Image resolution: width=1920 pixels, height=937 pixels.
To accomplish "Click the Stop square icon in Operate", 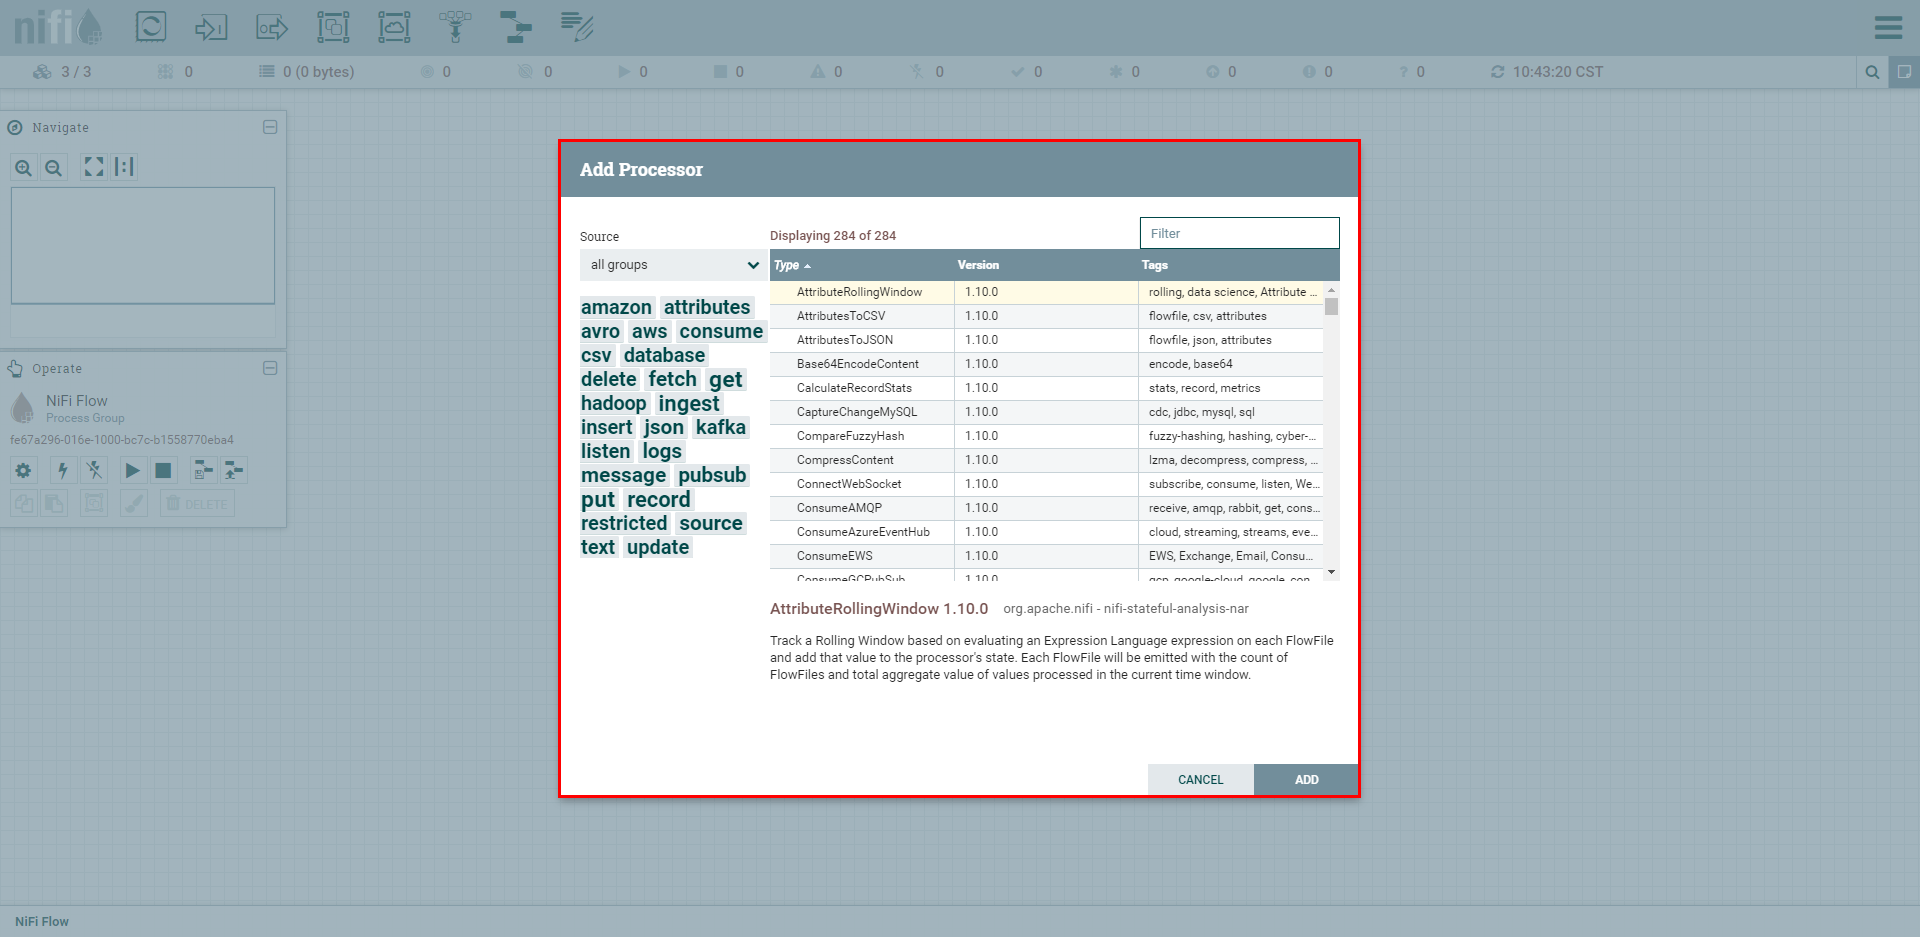I will tap(163, 470).
